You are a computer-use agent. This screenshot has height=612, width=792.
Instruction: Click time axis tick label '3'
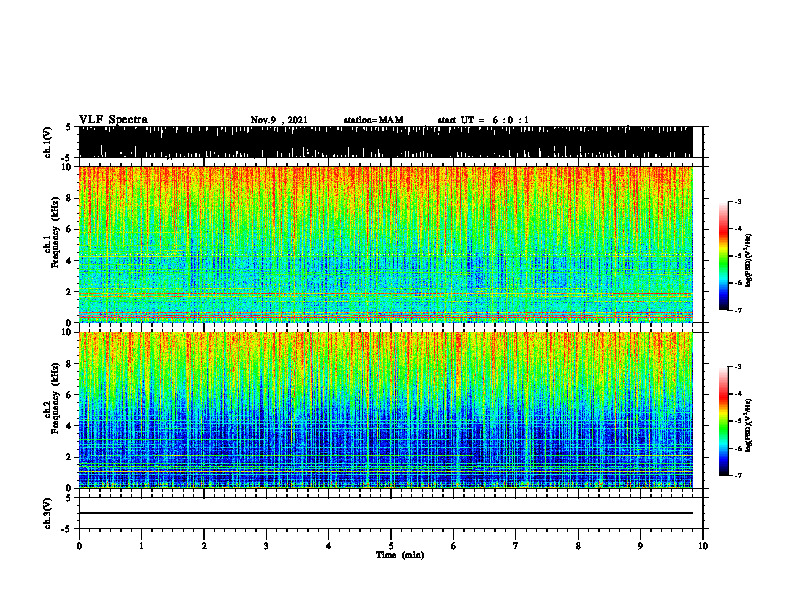[266, 546]
